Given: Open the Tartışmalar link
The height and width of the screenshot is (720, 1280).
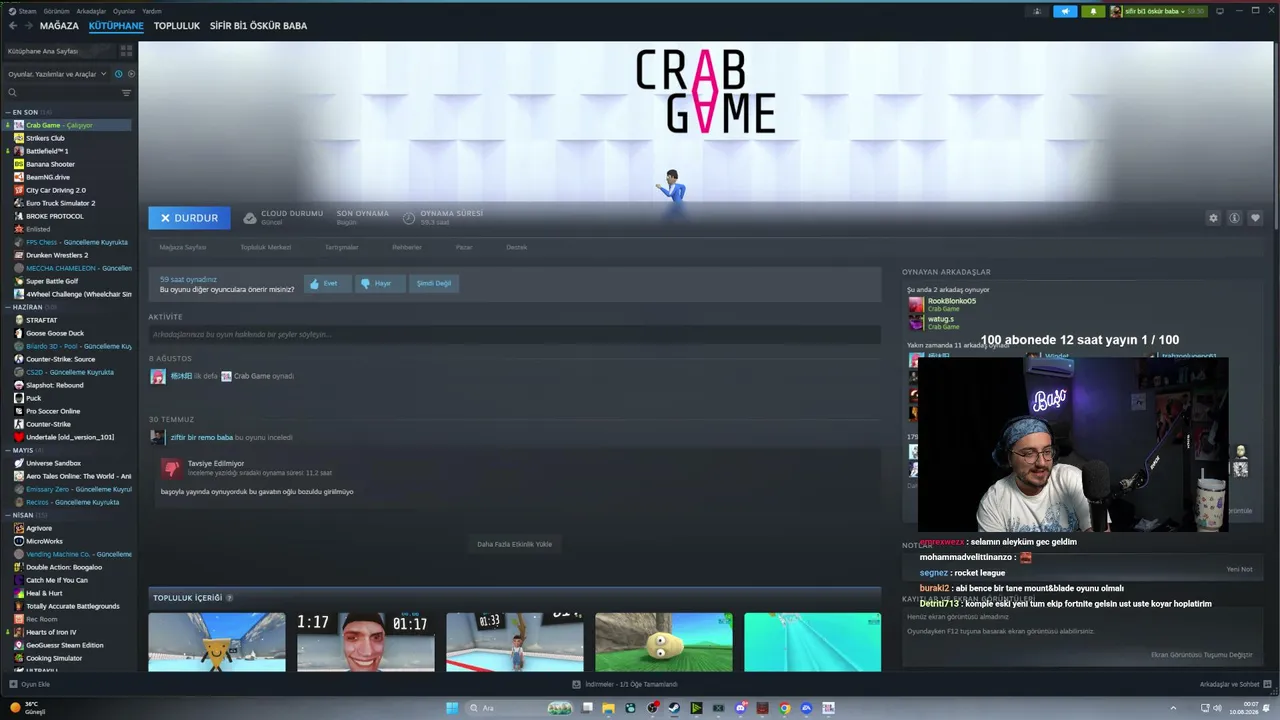Looking at the screenshot, I should pos(341,247).
